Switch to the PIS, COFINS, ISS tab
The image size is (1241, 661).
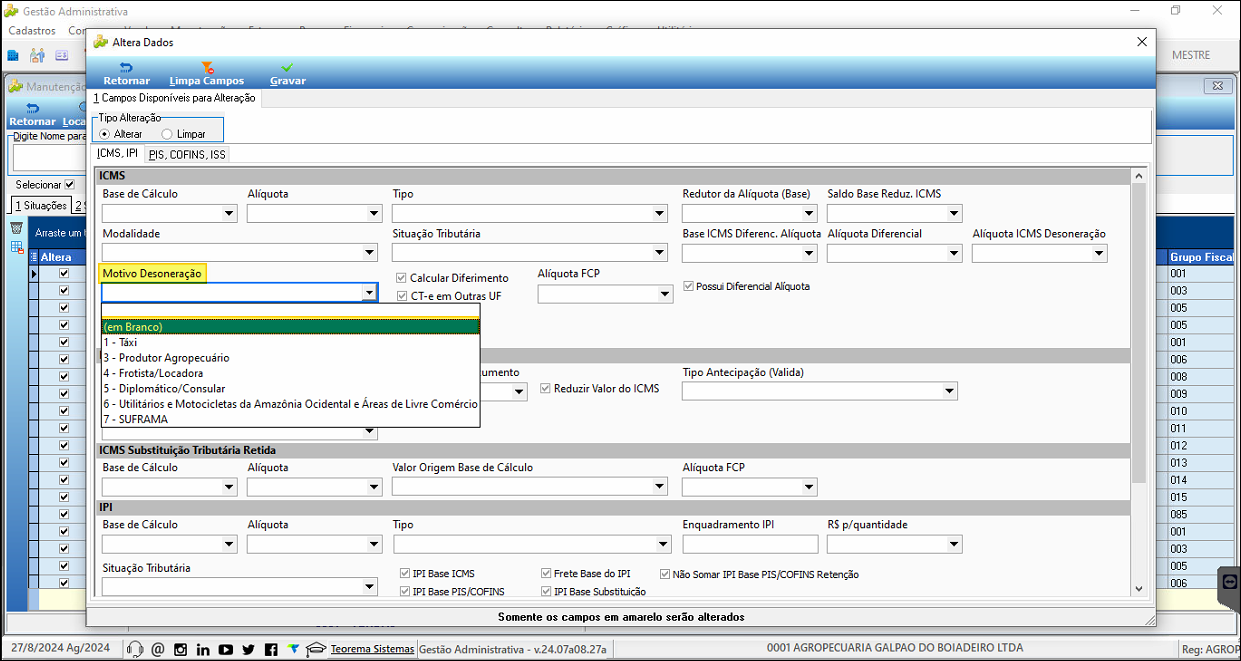click(188, 154)
